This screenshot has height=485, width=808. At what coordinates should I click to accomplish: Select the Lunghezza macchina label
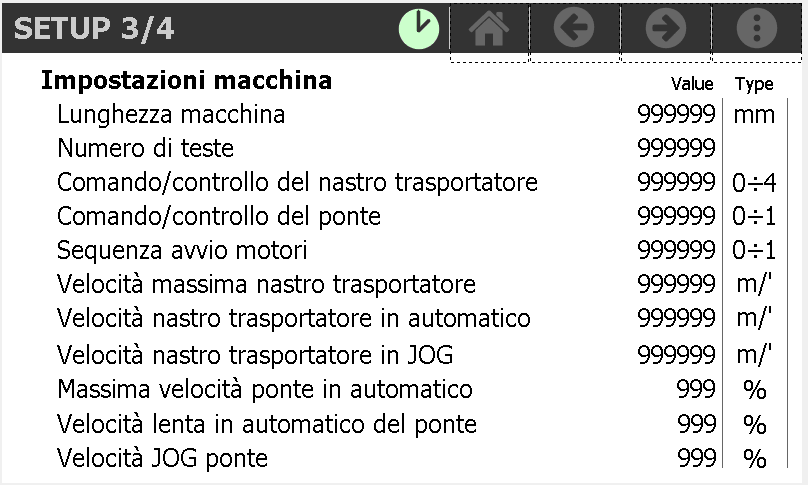171,115
